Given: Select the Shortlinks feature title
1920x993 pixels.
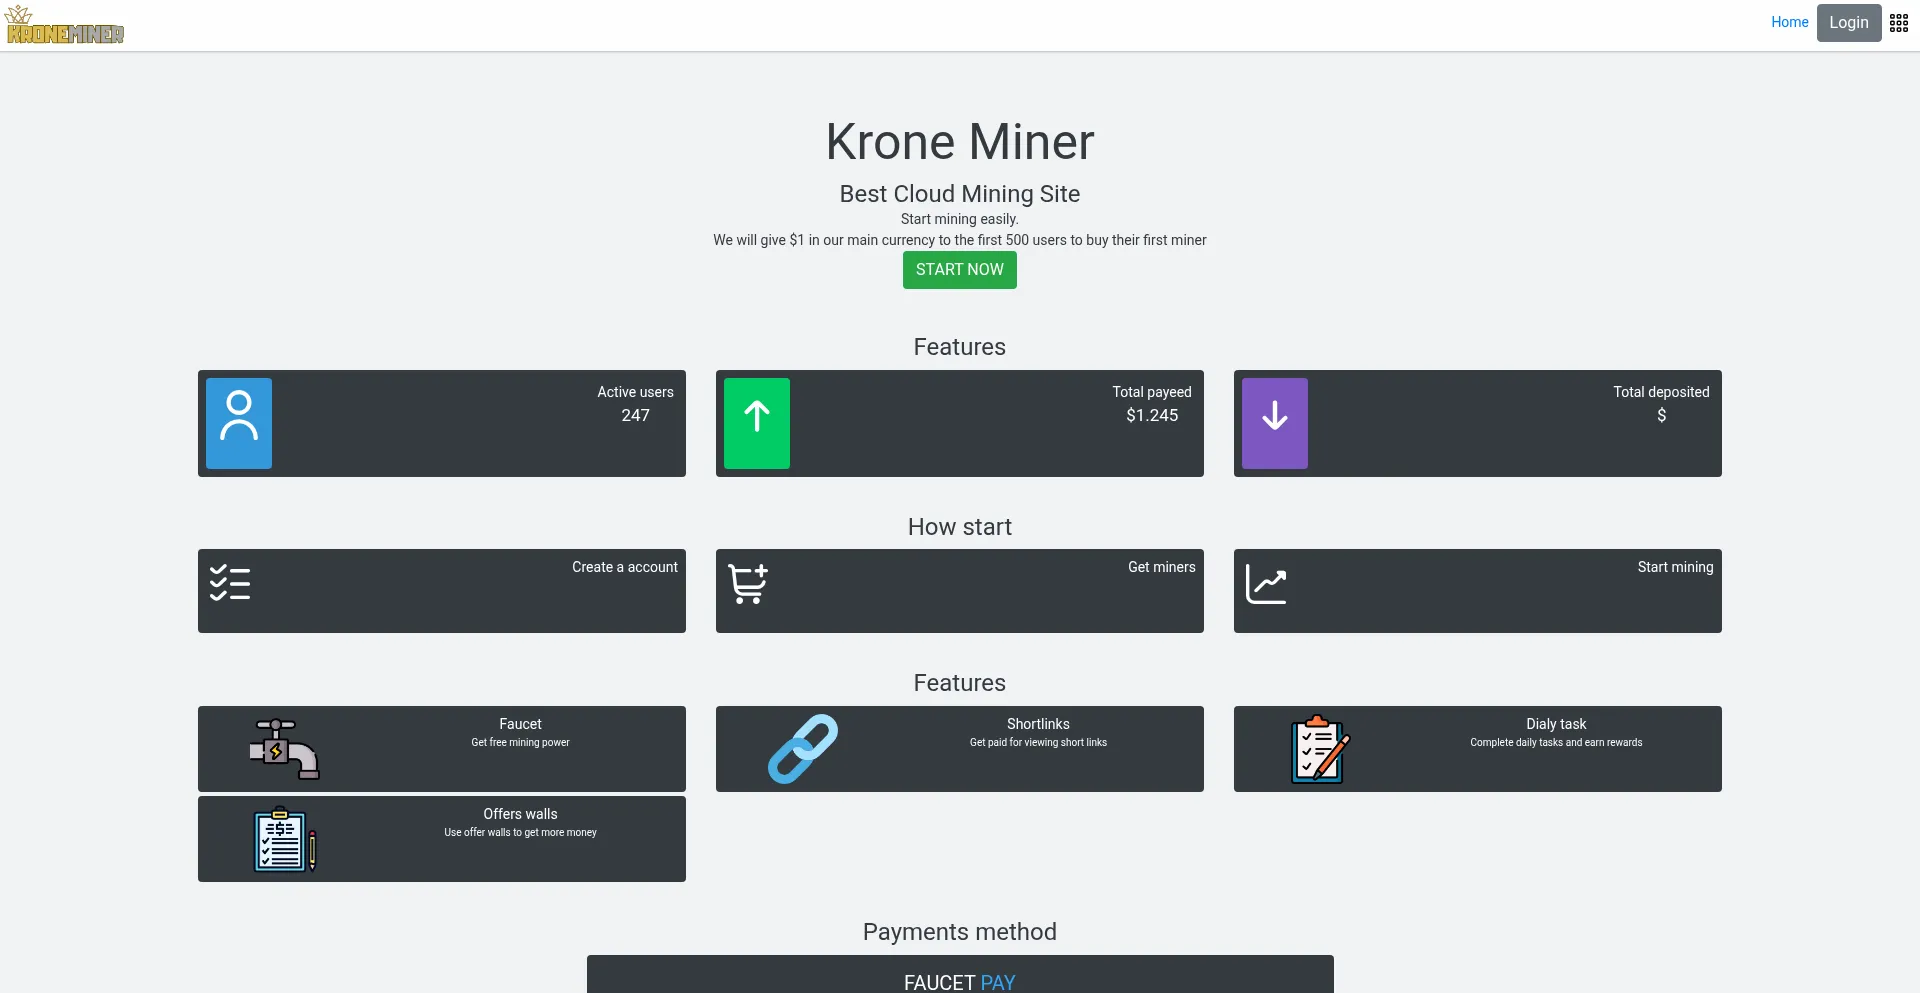Looking at the screenshot, I should [1038, 724].
